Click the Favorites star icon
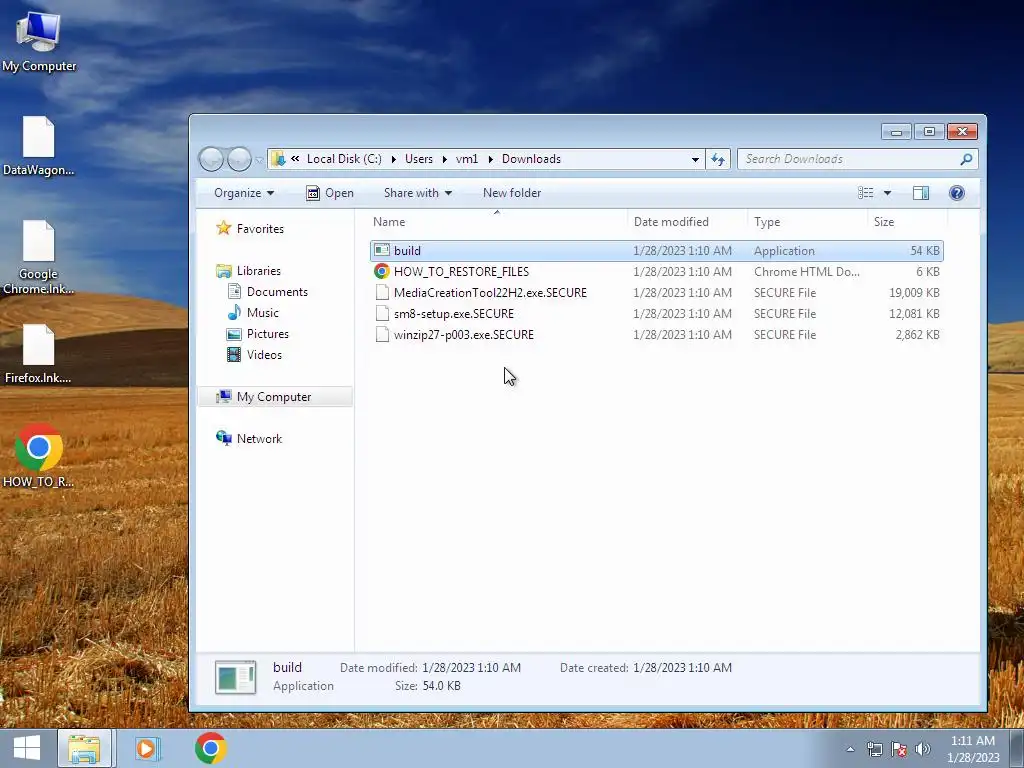The height and width of the screenshot is (768, 1024). point(223,228)
